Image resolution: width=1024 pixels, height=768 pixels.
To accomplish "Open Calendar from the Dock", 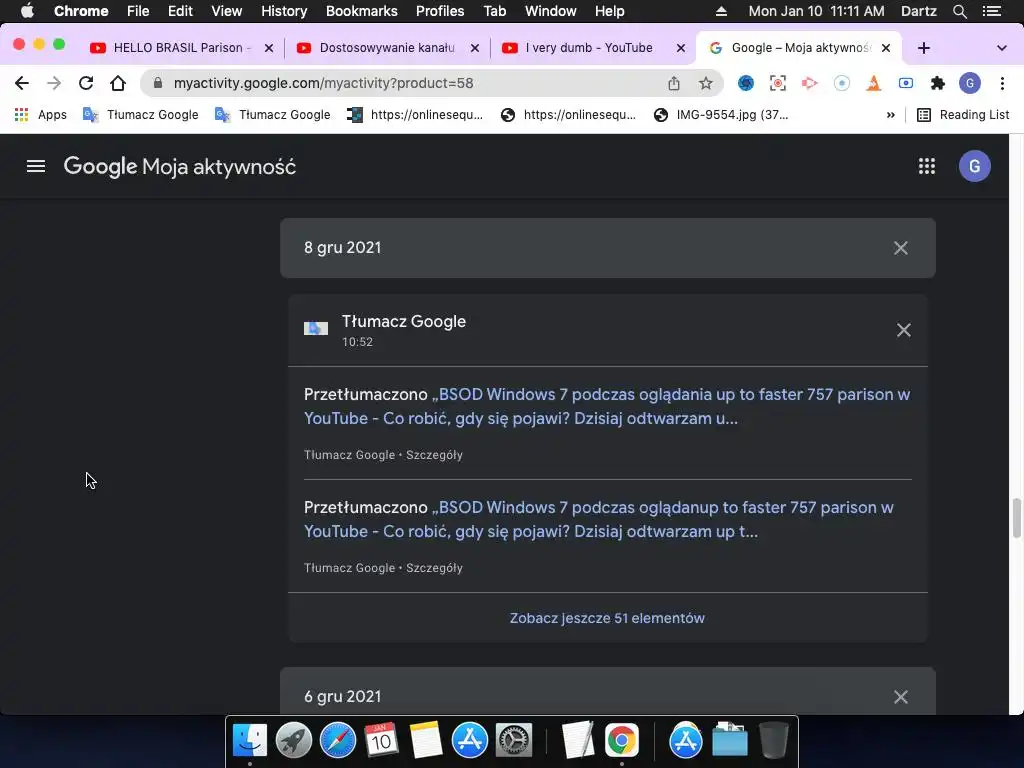I will tap(381, 740).
